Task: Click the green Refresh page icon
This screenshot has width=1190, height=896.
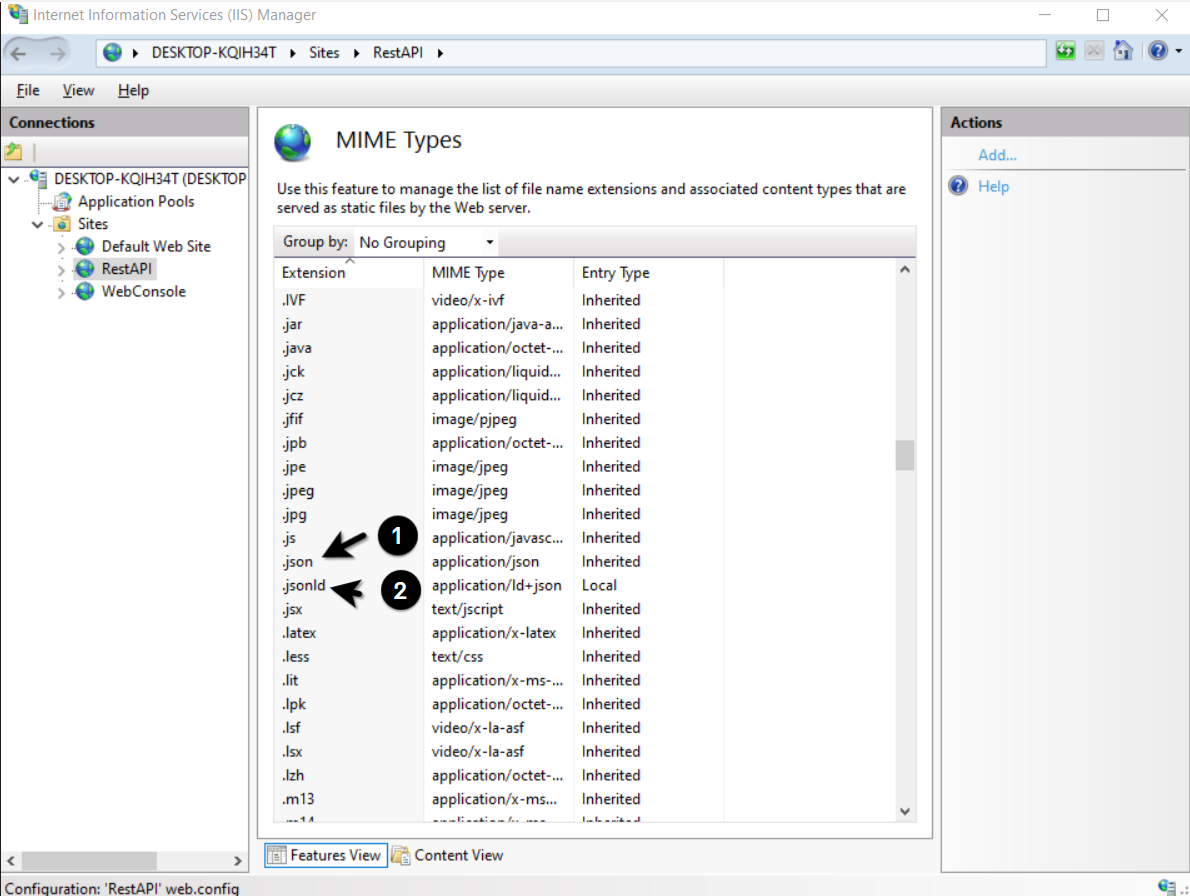Action: [x=1066, y=51]
